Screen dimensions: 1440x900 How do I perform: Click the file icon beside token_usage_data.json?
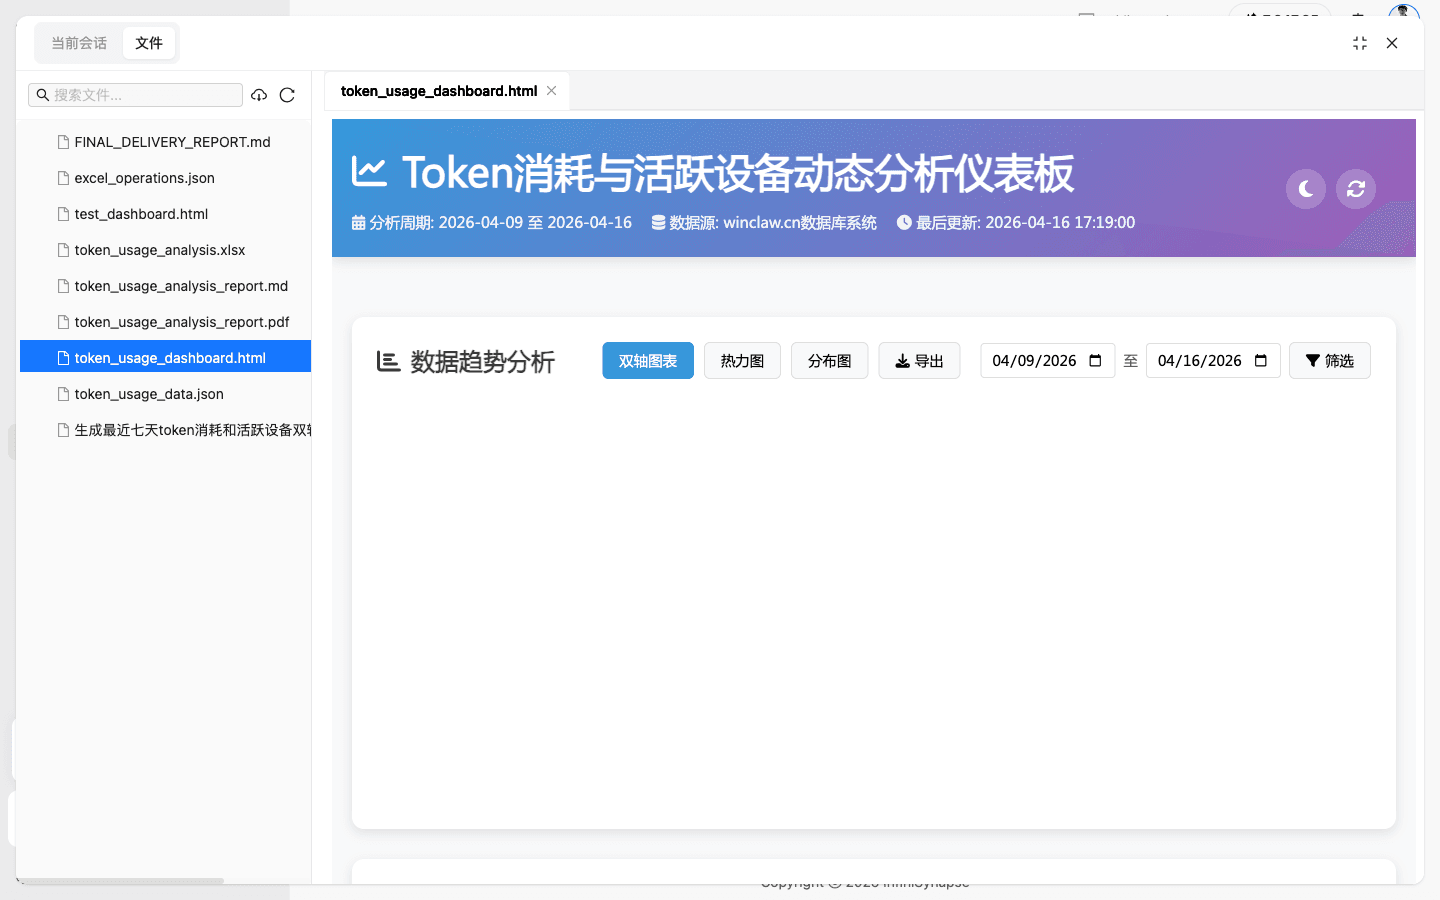click(62, 394)
